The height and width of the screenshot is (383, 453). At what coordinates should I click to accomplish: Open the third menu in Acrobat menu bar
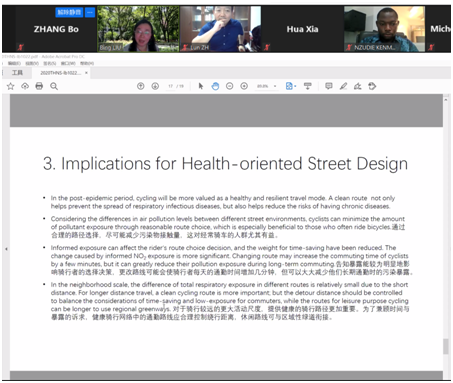[x=50, y=63]
